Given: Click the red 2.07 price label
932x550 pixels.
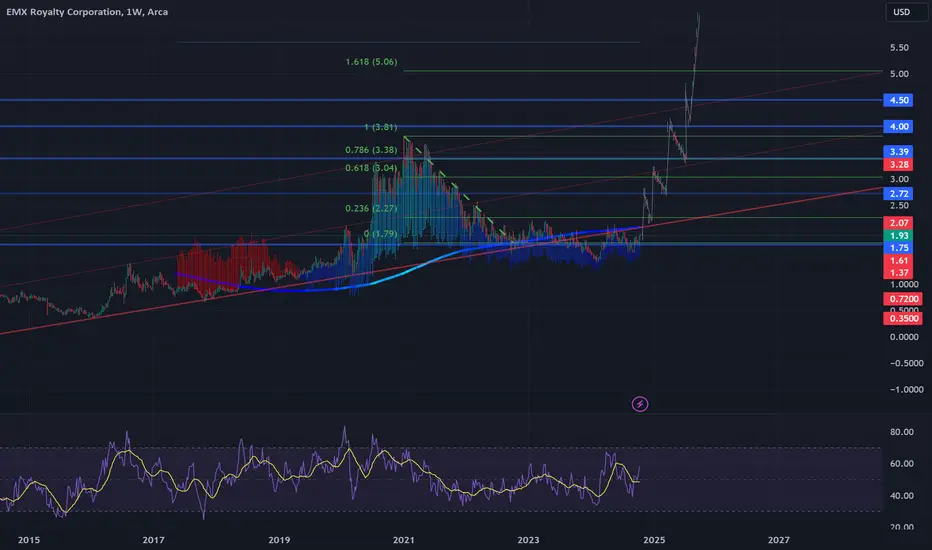Looking at the screenshot, I should [898, 222].
